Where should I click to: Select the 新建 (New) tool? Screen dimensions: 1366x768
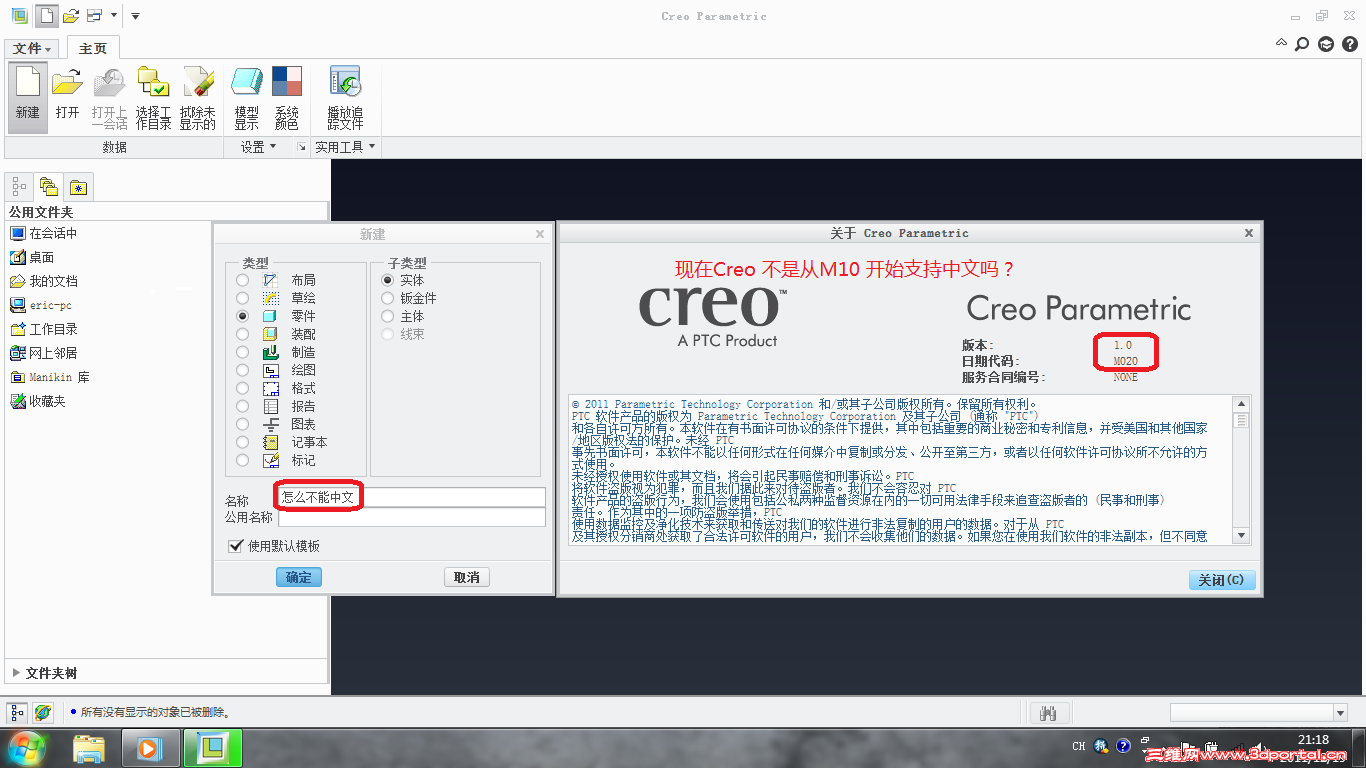pyautogui.click(x=27, y=97)
